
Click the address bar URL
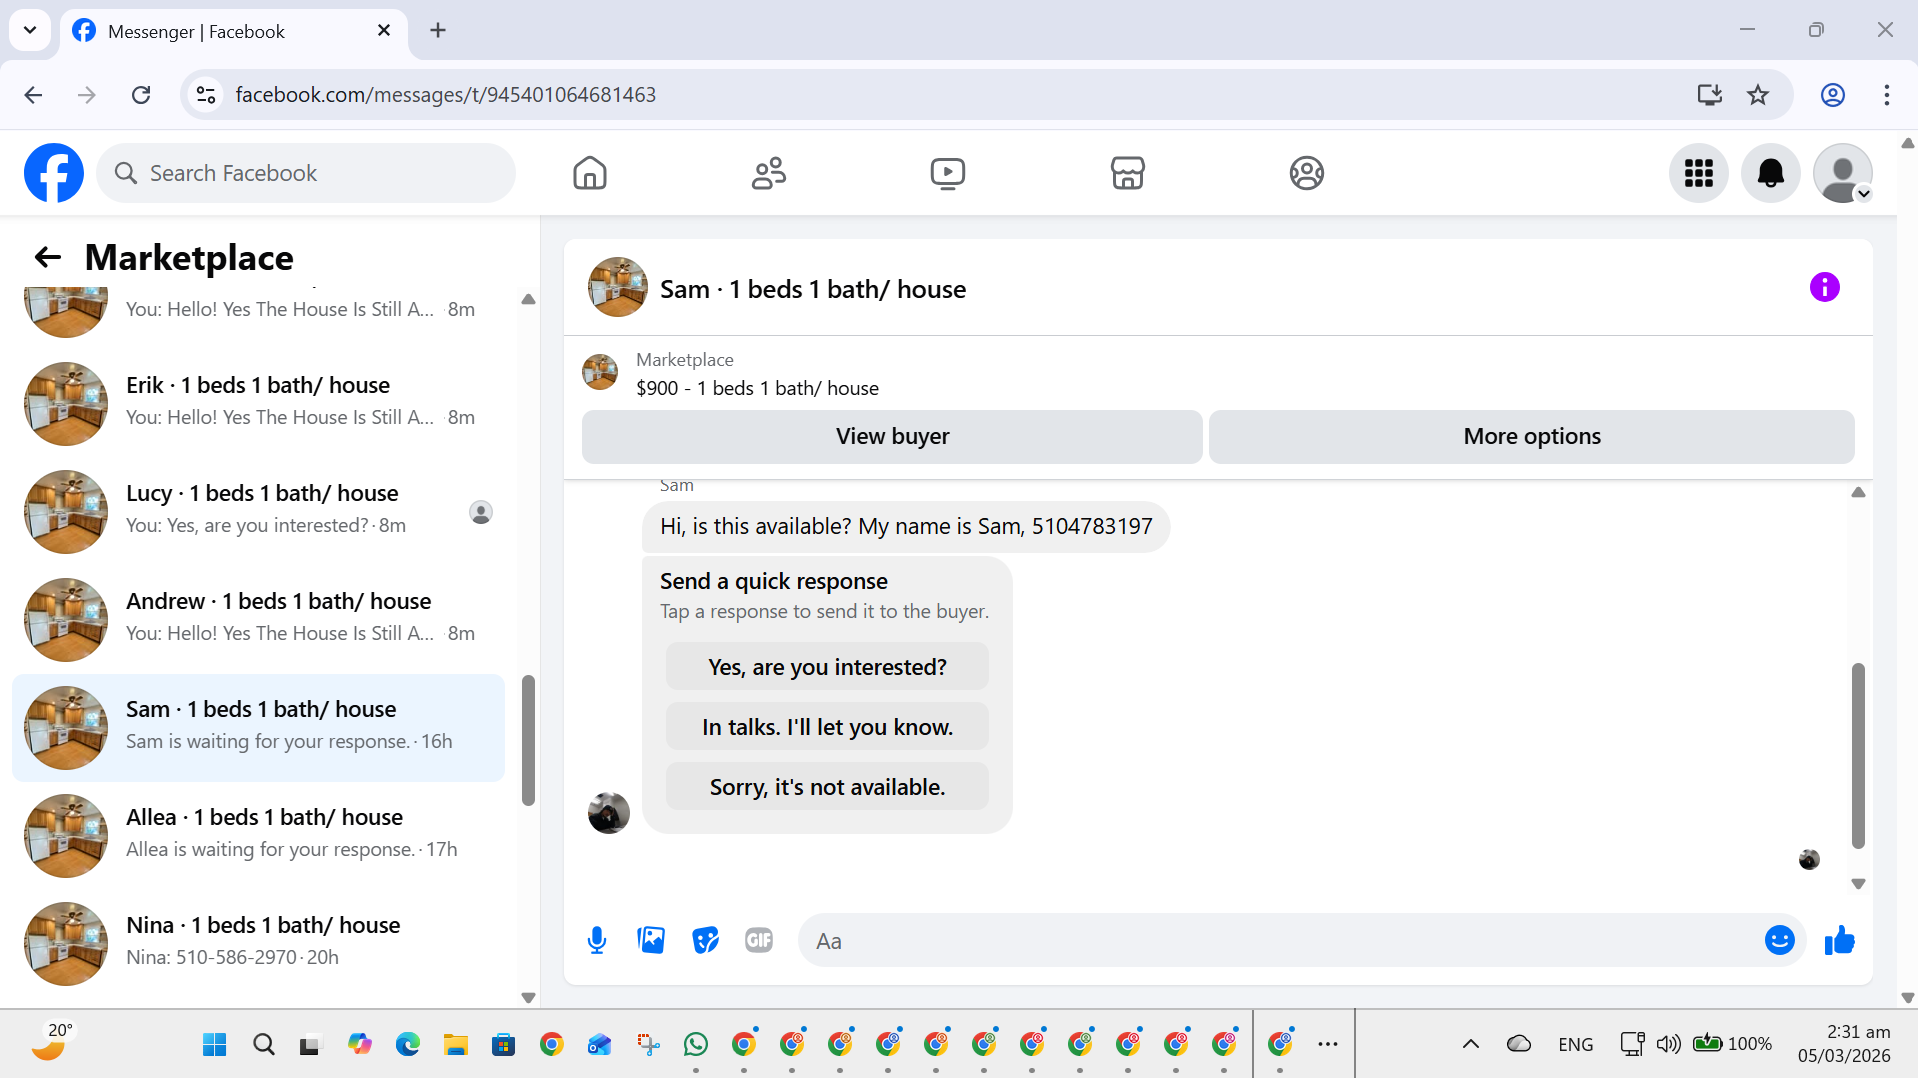[x=445, y=95]
